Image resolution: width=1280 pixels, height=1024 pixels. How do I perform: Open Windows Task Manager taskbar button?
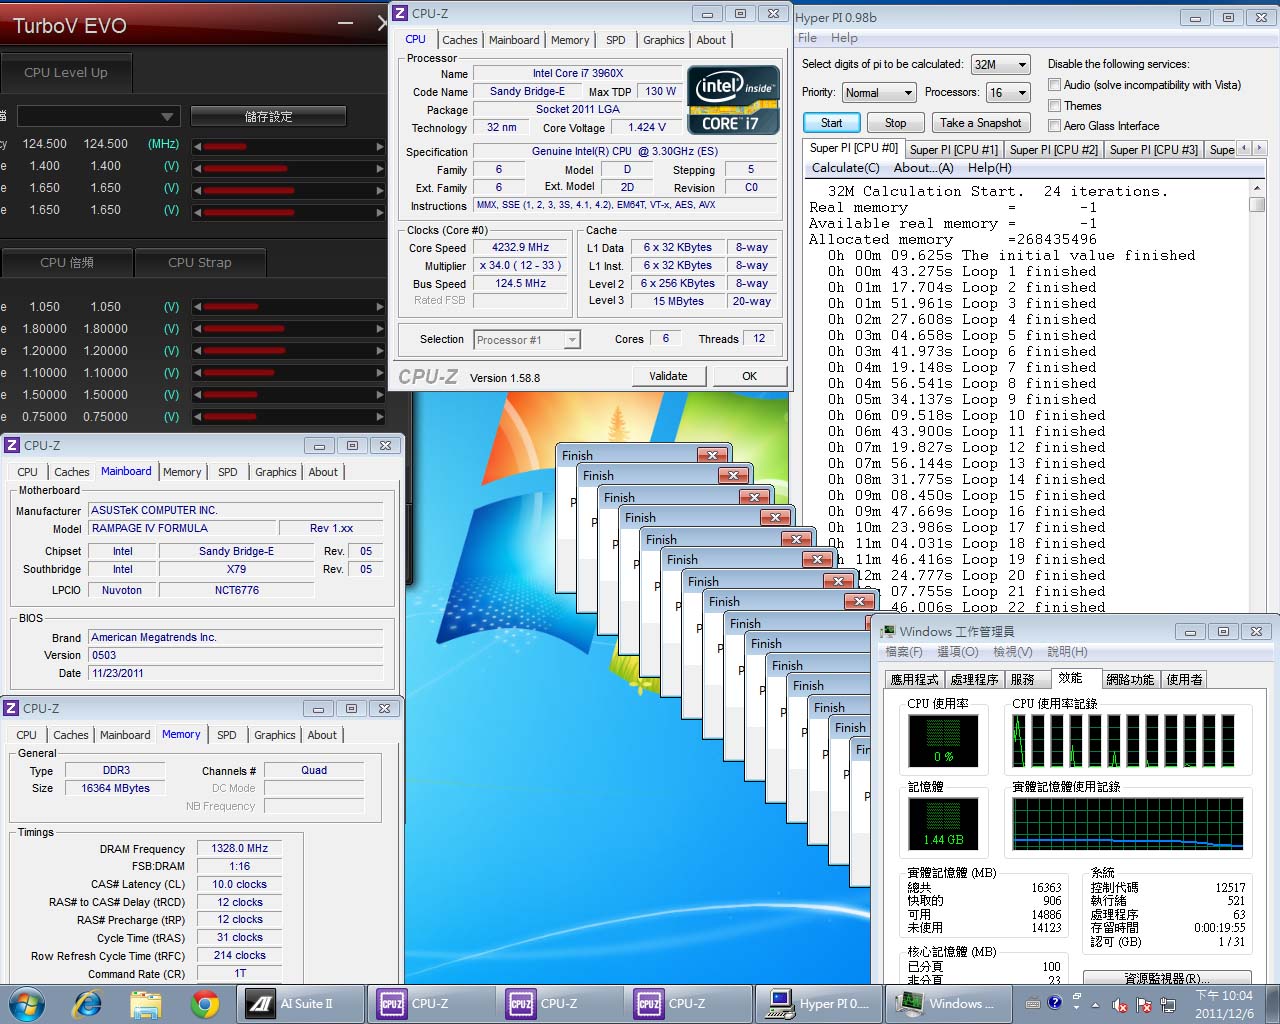948,1004
